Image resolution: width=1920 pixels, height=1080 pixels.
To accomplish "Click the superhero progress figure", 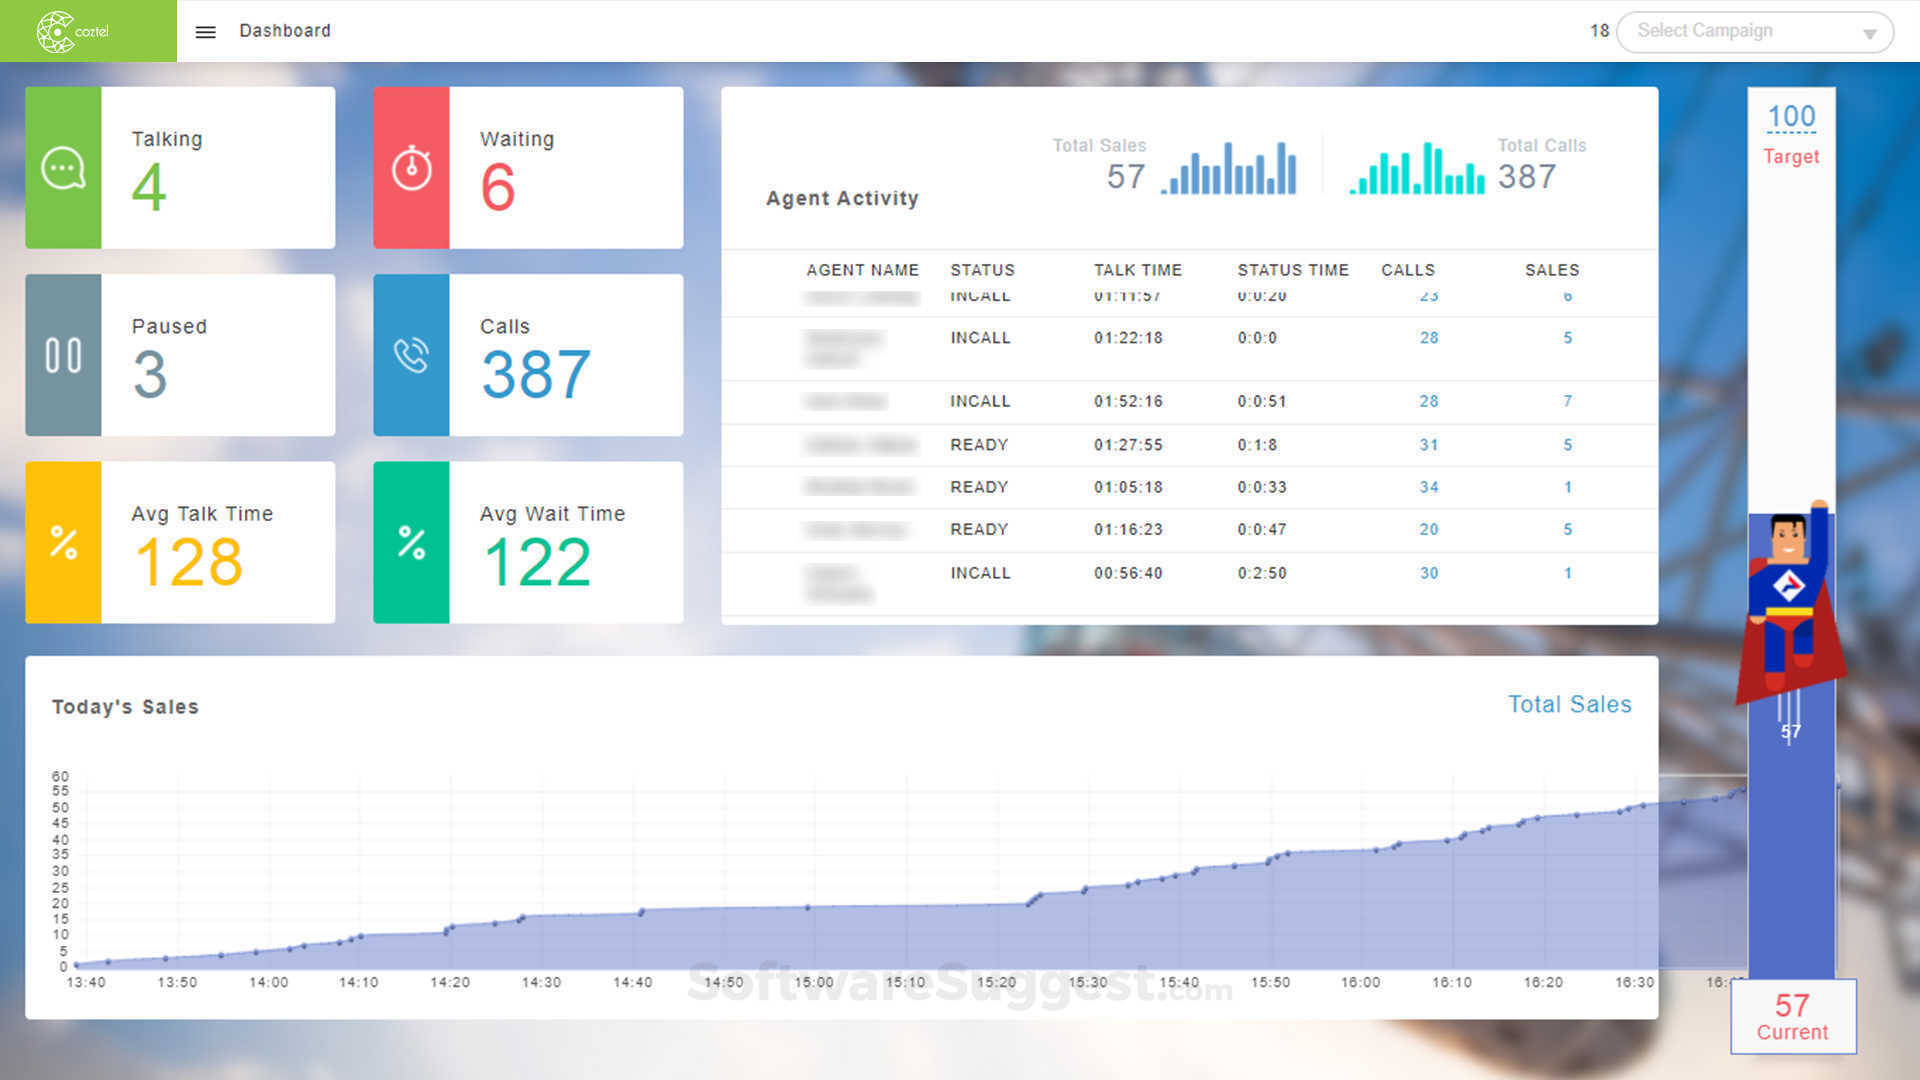I will click(x=1790, y=600).
